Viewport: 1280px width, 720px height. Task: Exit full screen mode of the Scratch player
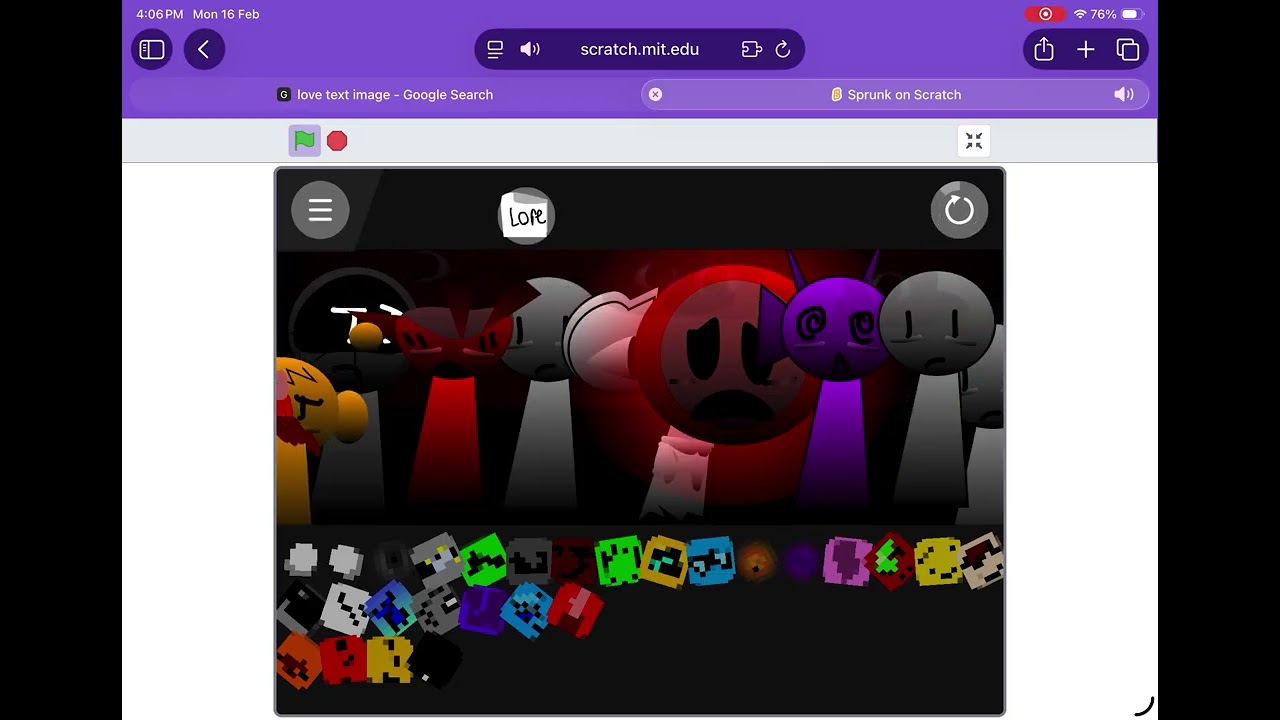(974, 141)
